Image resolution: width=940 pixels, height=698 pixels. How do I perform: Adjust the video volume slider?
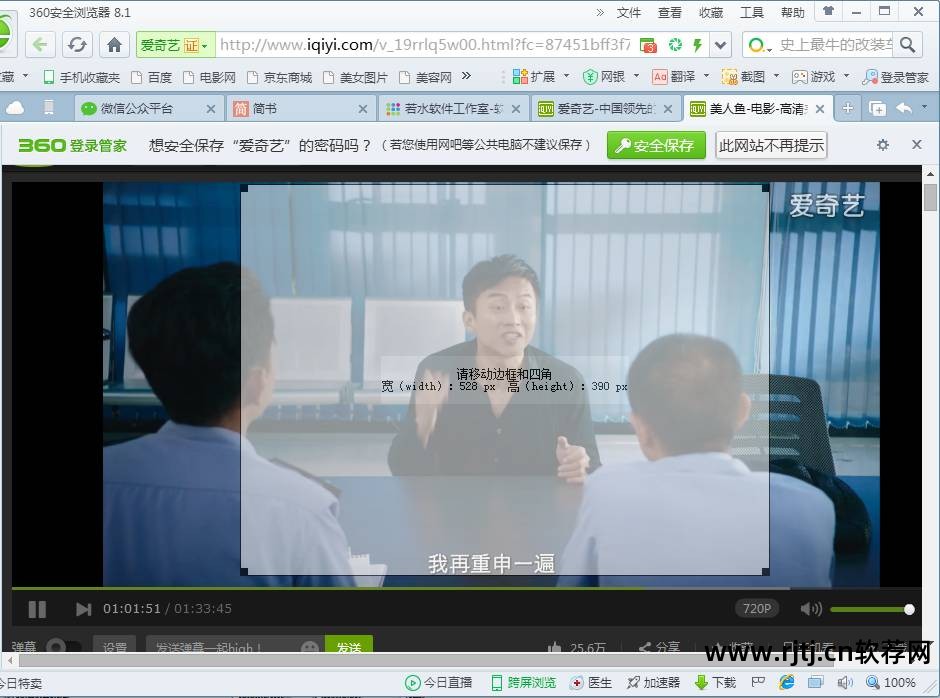[x=872, y=609]
